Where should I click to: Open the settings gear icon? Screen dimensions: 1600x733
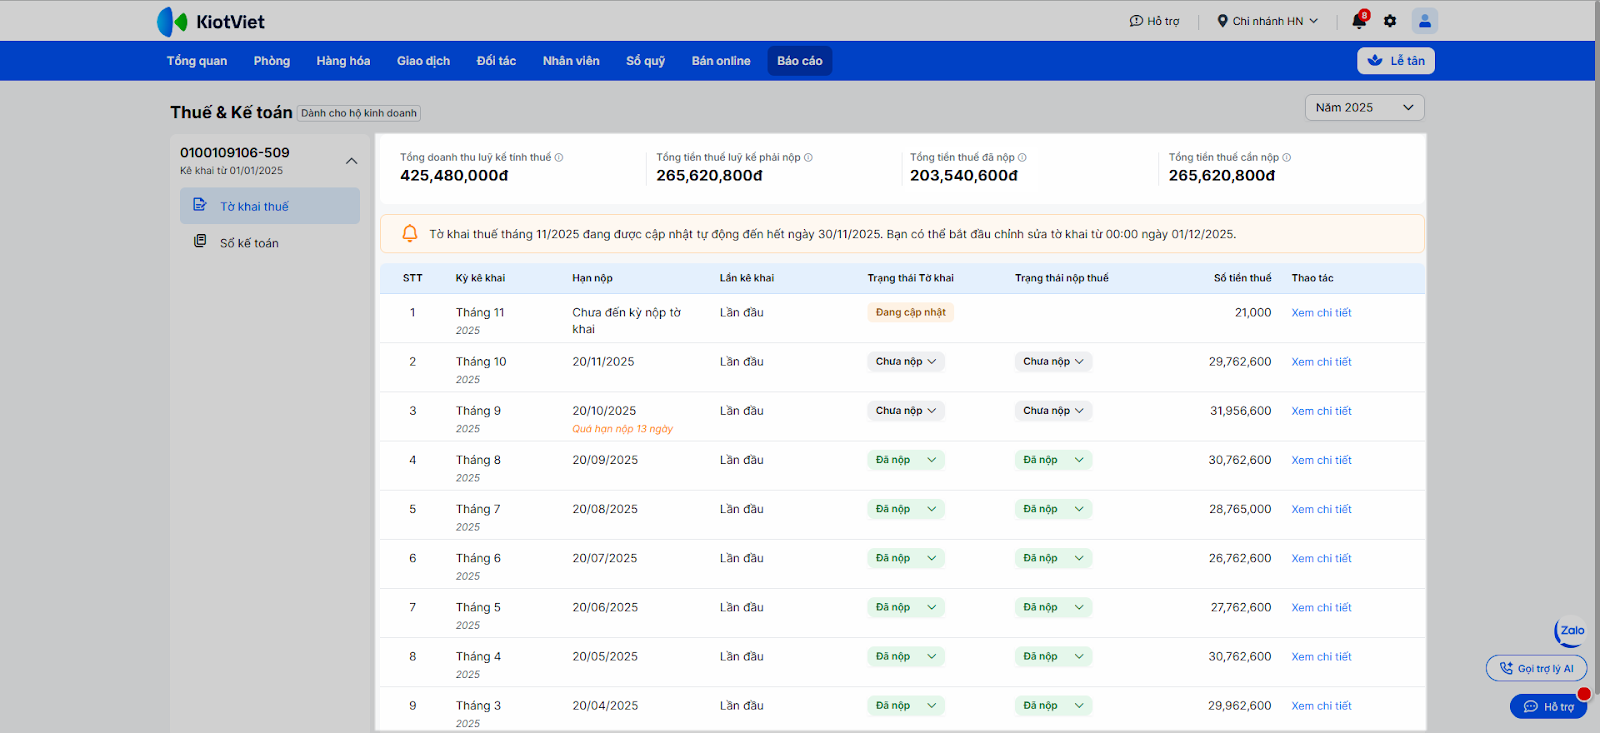tap(1390, 21)
